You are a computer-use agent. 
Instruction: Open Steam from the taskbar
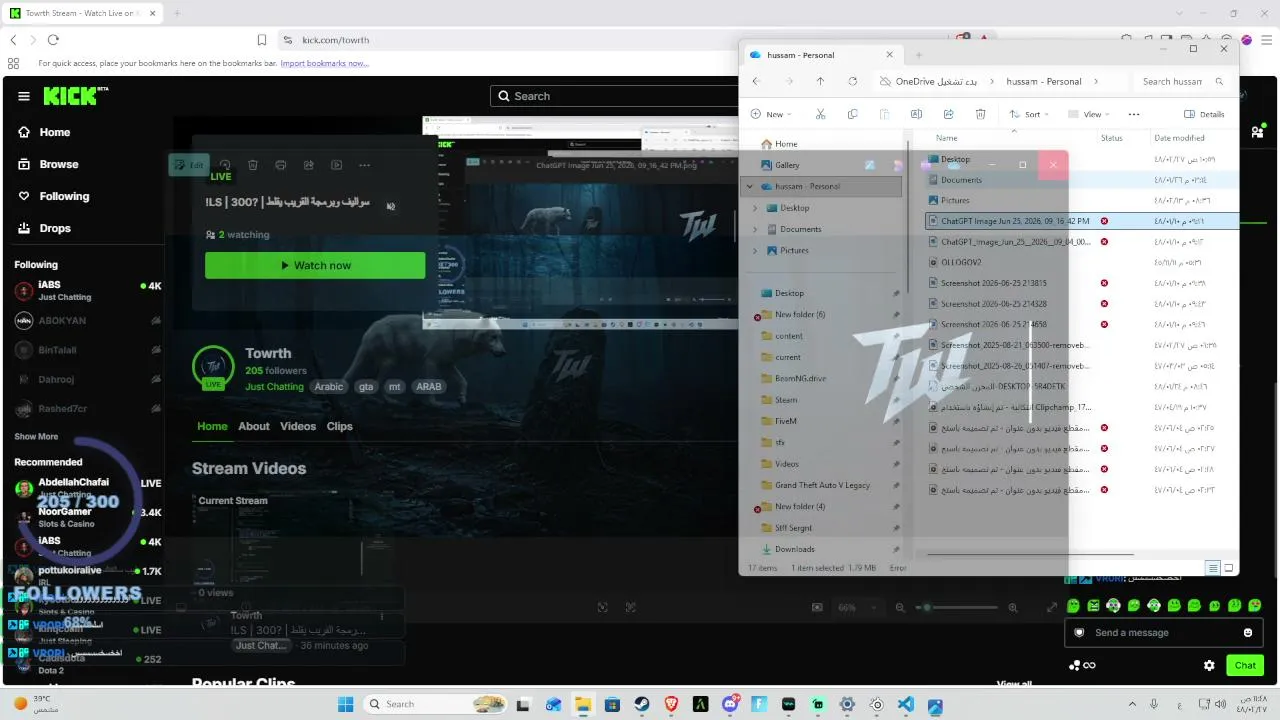pyautogui.click(x=641, y=704)
